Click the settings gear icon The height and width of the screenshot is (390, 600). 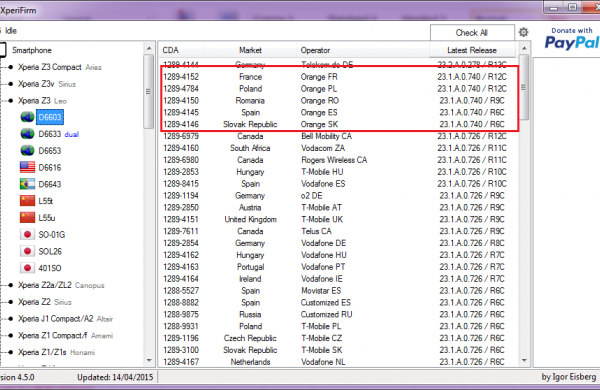523,33
